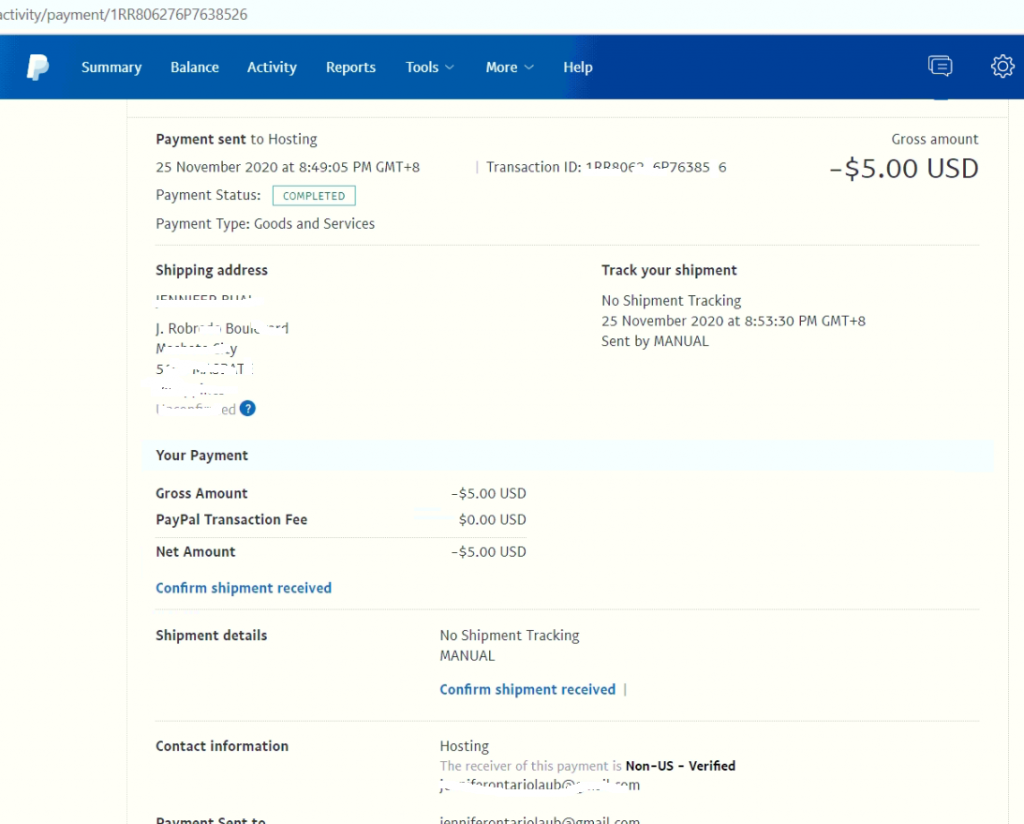Click the Shipping address heading
The width and height of the screenshot is (1024, 824).
(x=212, y=270)
